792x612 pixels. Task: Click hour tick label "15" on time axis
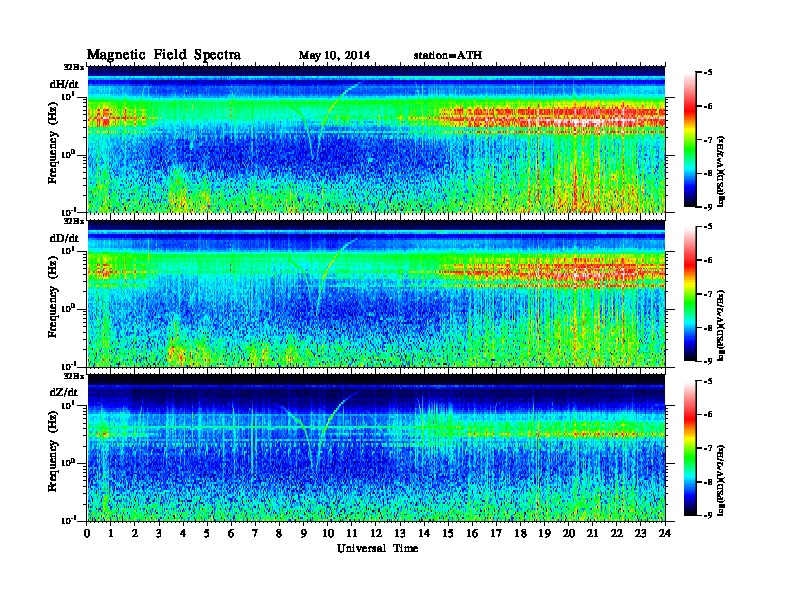(448, 533)
